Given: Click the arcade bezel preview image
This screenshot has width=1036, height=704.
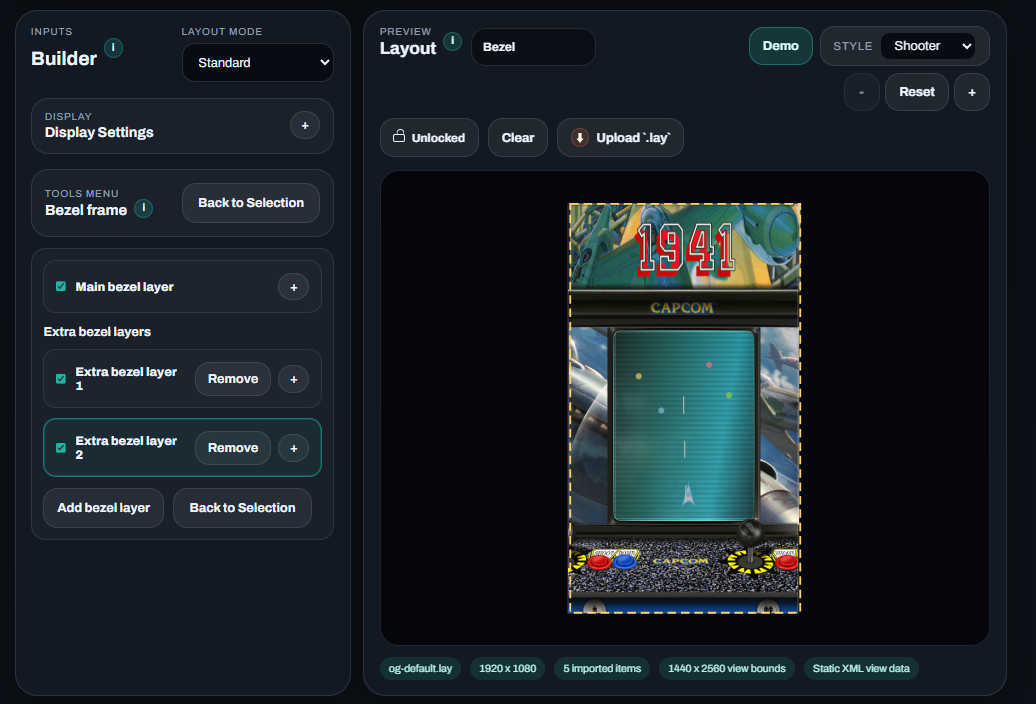Looking at the screenshot, I should point(684,408).
